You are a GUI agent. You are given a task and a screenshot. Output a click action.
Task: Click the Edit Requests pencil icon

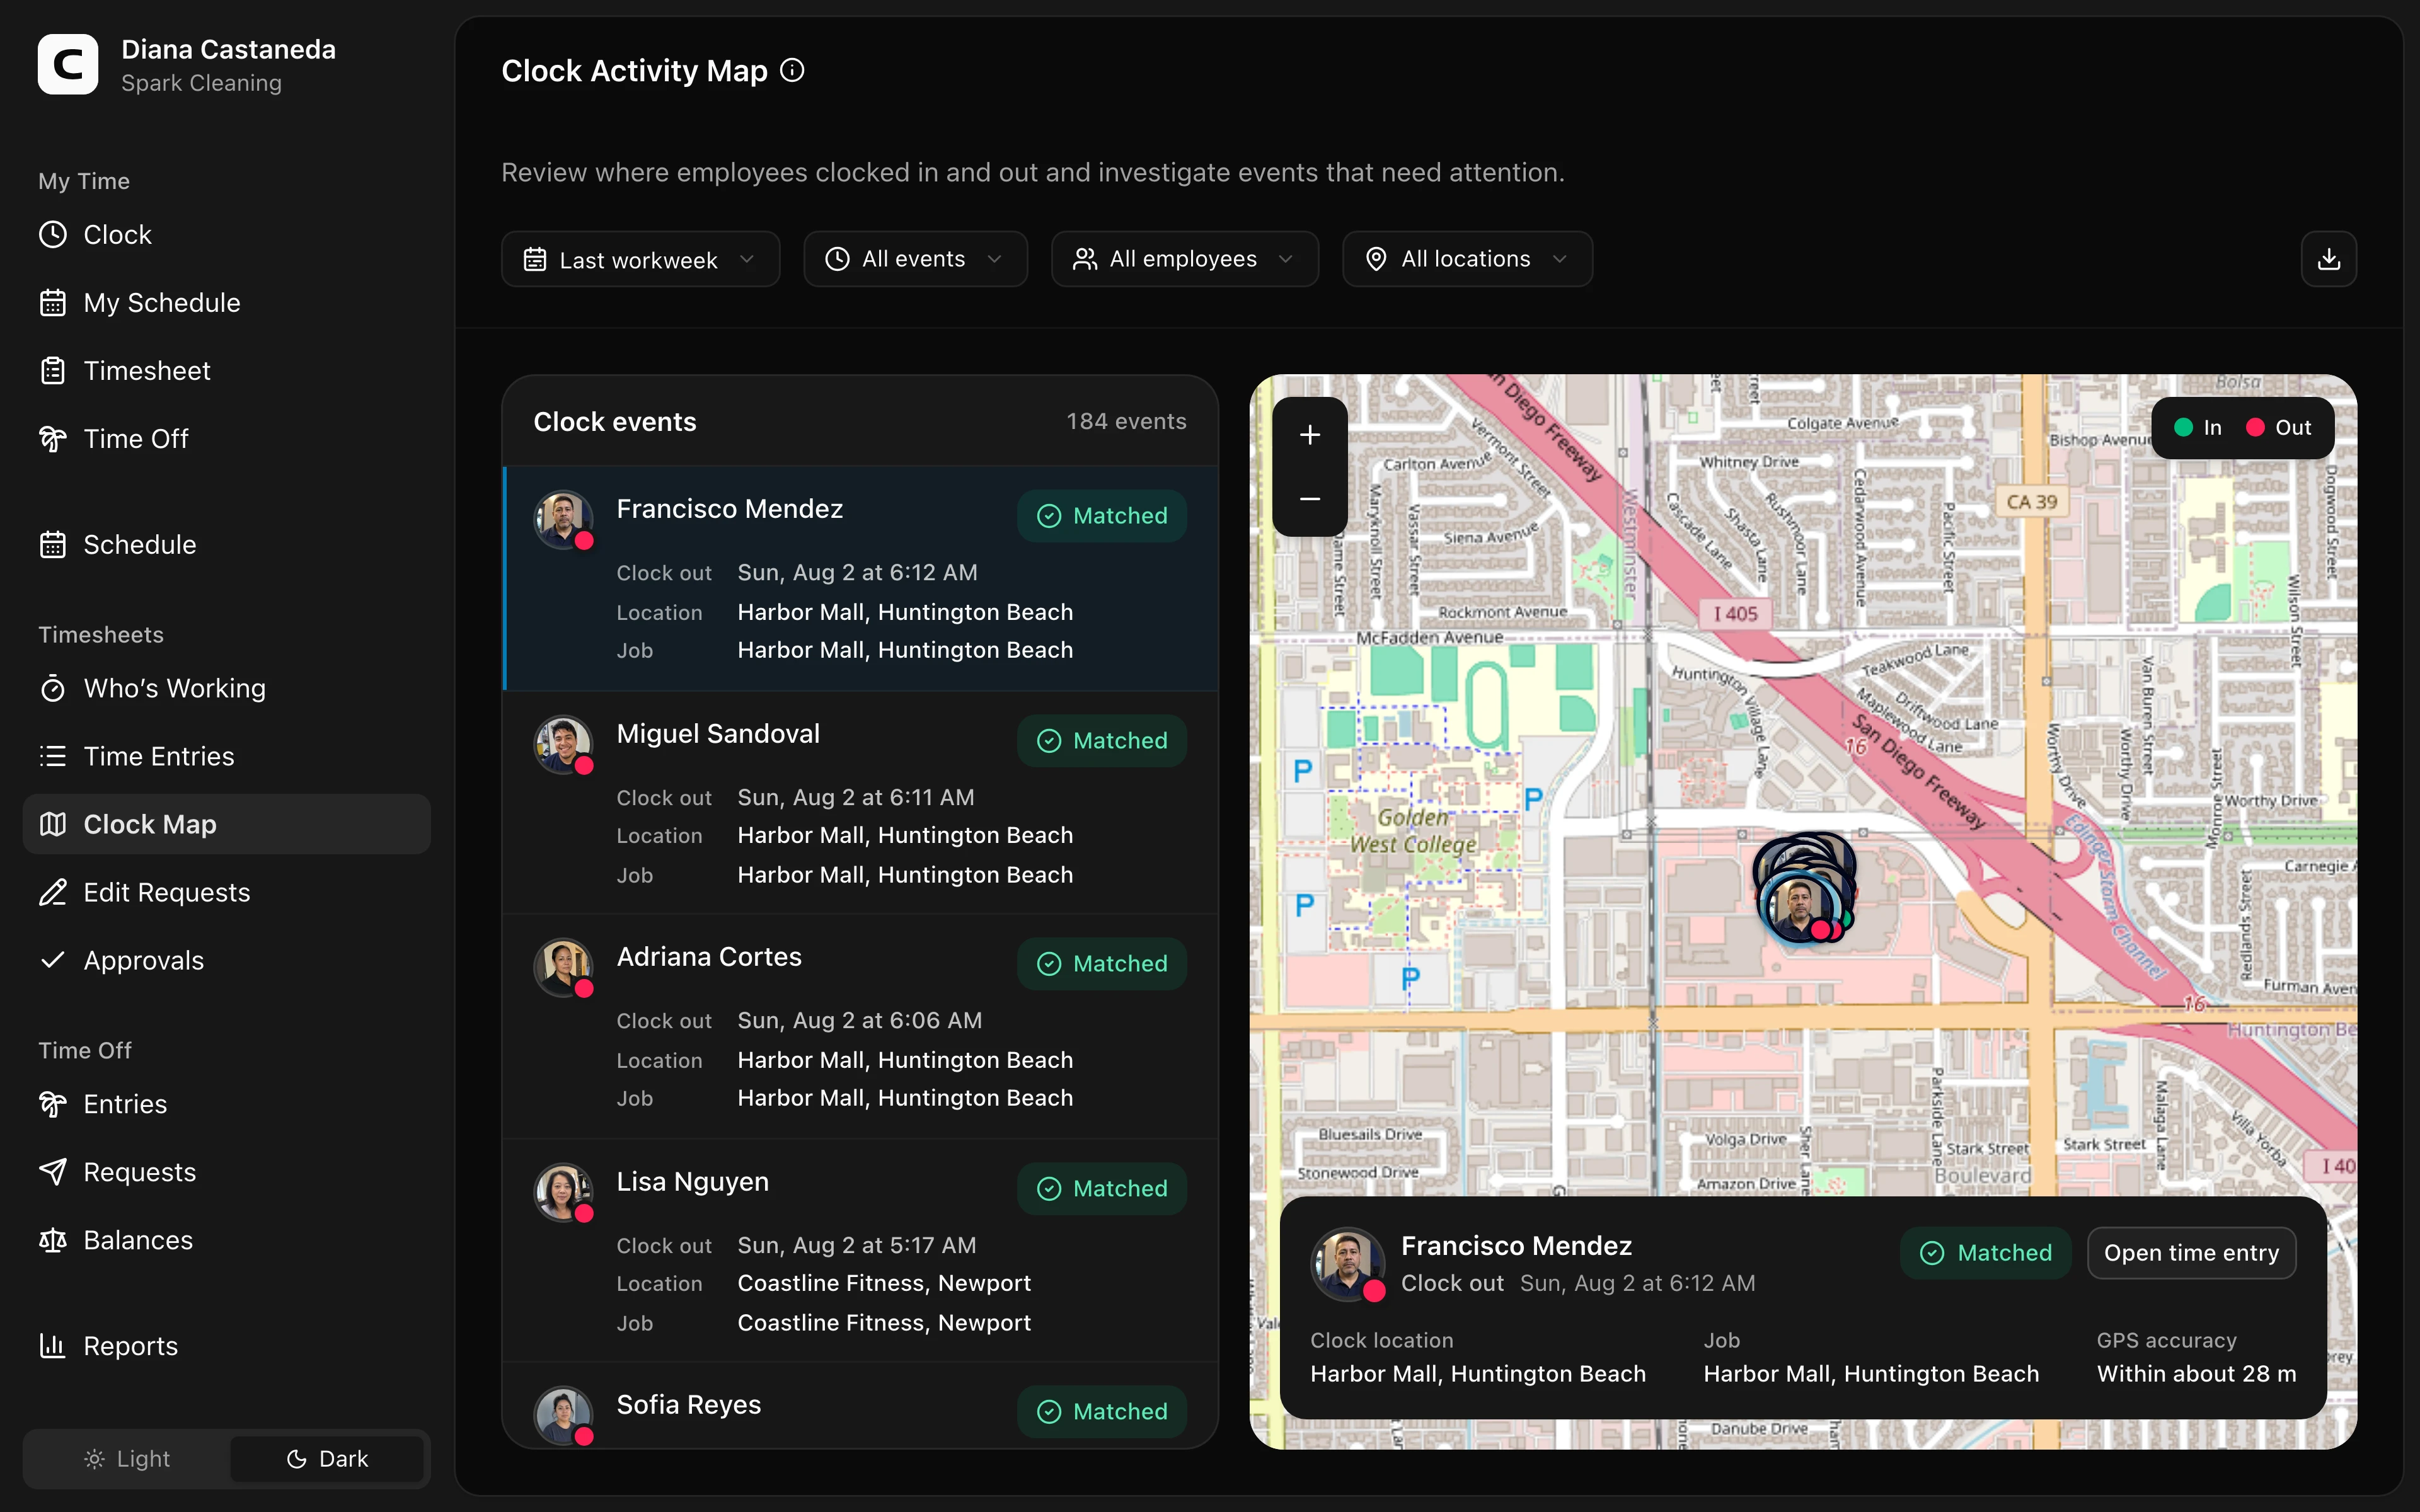pos(53,893)
